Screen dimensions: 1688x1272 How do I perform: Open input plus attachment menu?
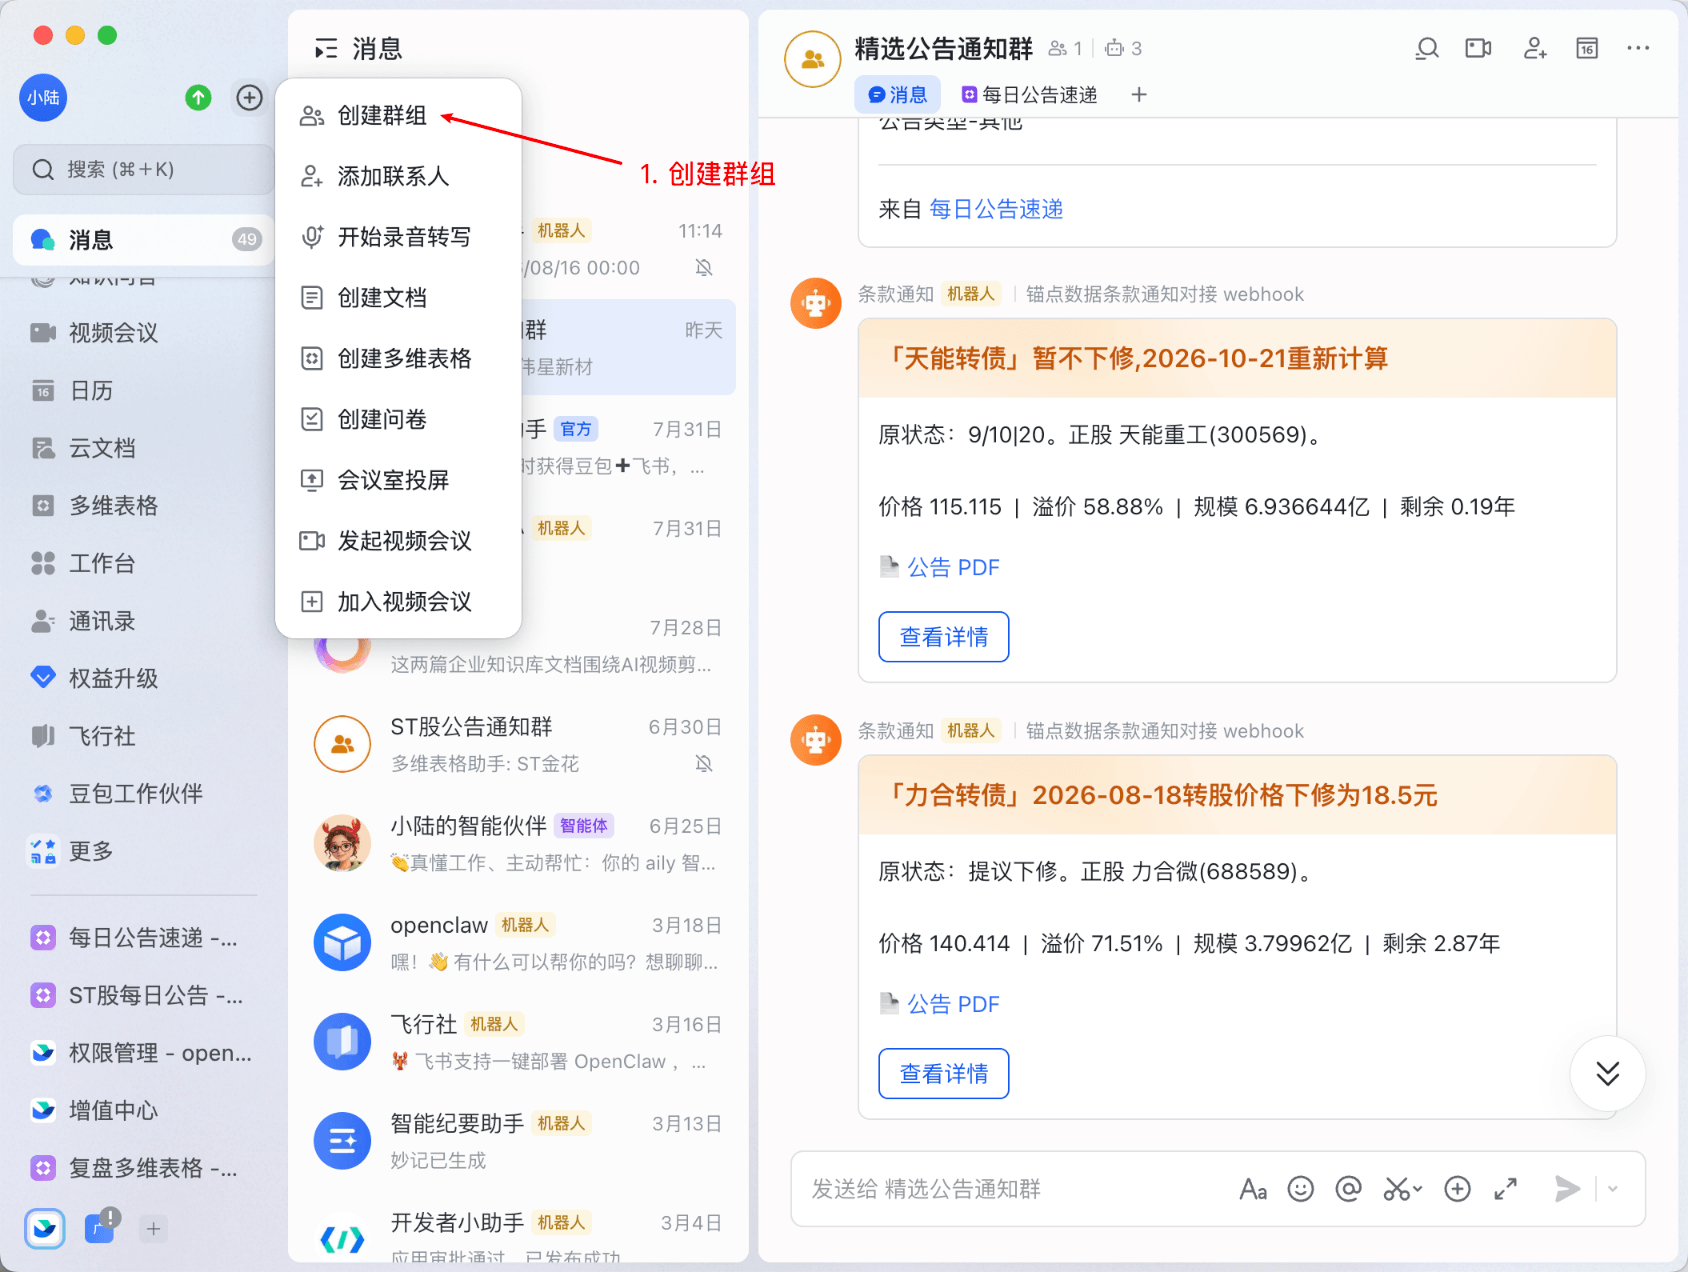1458,1189
